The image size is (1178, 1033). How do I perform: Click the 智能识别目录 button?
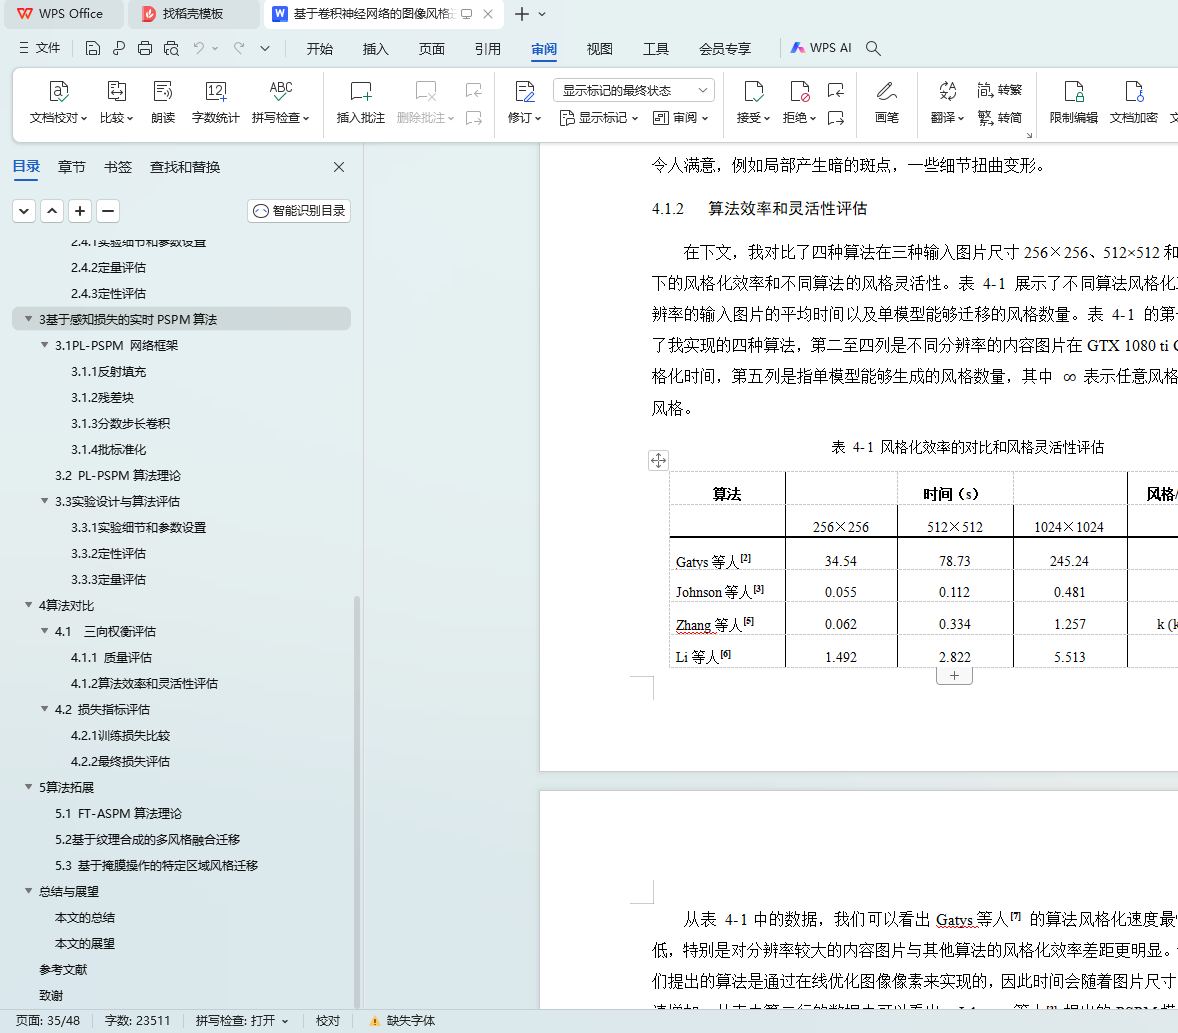299,211
